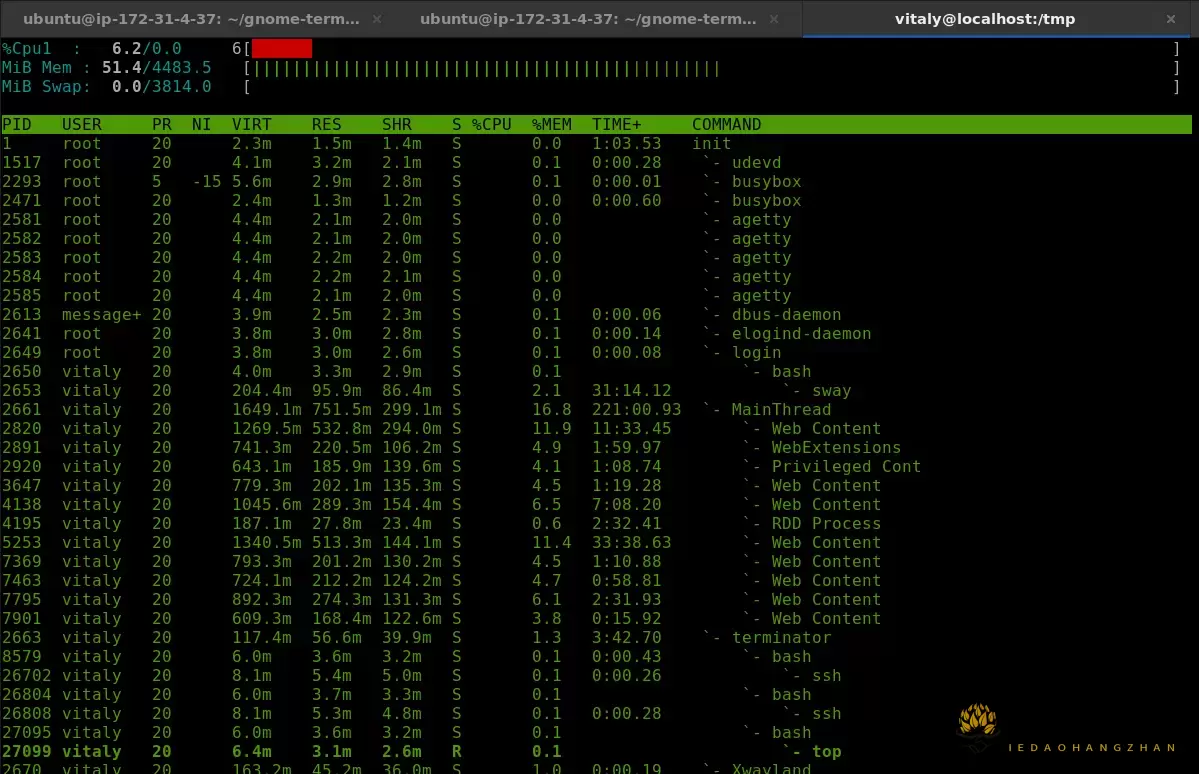The height and width of the screenshot is (774, 1199).
Task: Select the agetty row with PID 2585
Action: click(x=596, y=296)
